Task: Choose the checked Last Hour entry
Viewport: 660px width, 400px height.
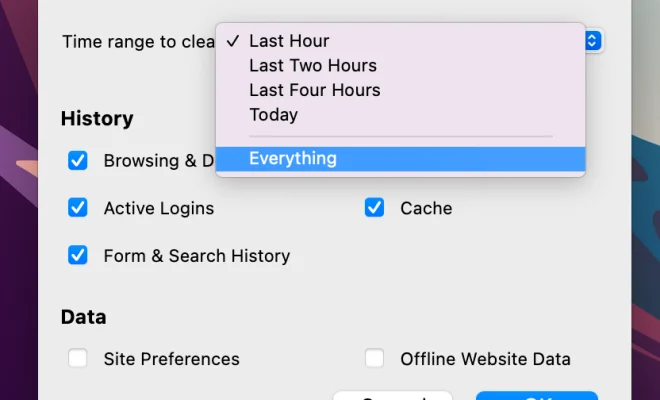Action: click(400, 41)
